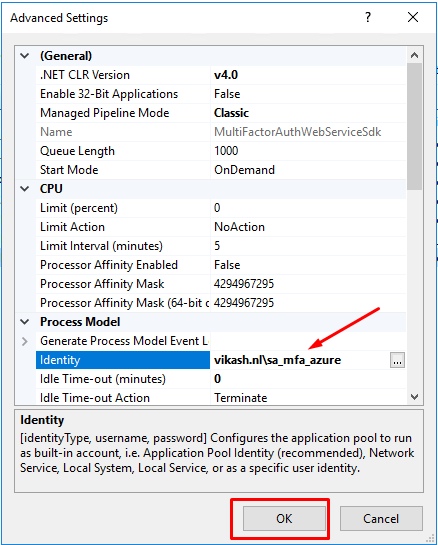Collapse the CPU section chevron

point(25,189)
